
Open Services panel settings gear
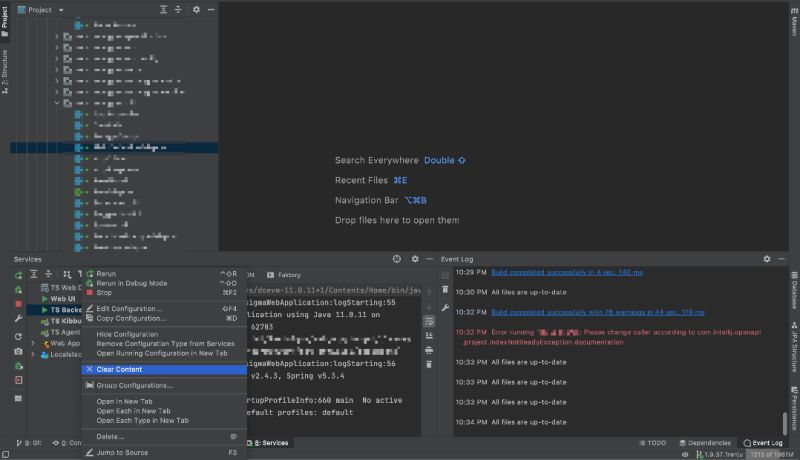[415, 259]
